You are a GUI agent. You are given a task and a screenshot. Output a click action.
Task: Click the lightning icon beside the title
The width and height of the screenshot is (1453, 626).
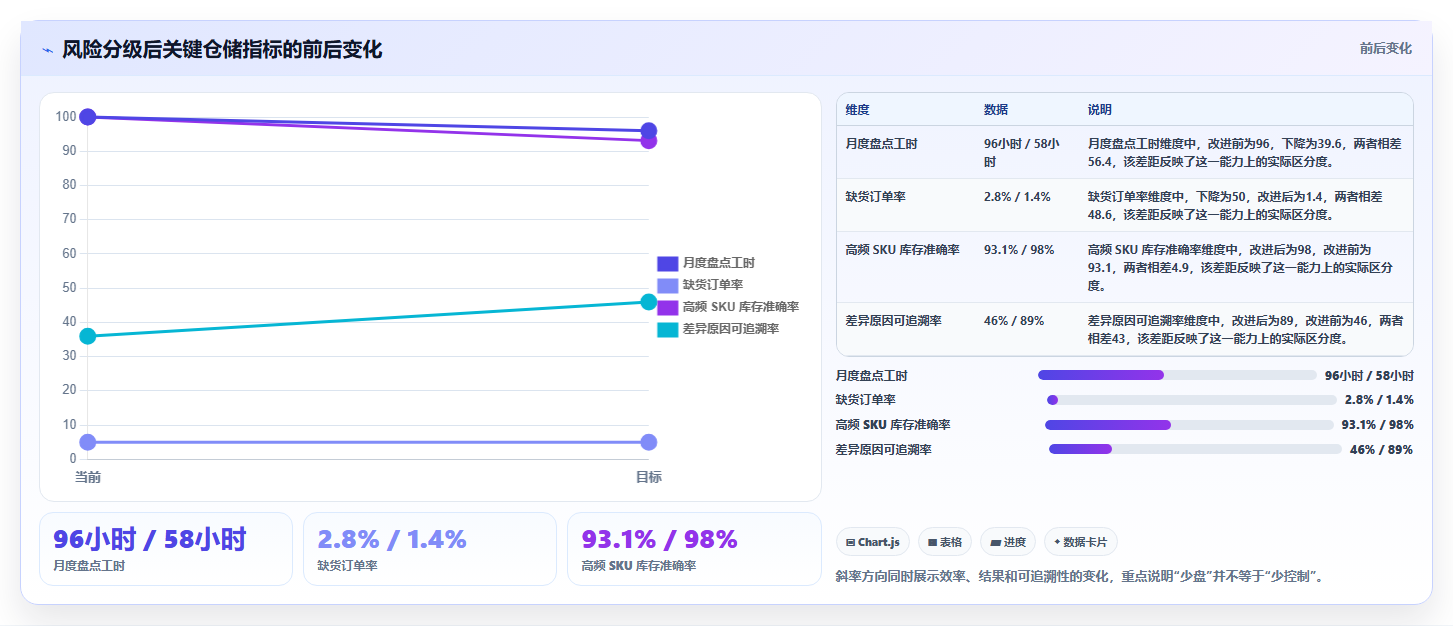click(48, 50)
